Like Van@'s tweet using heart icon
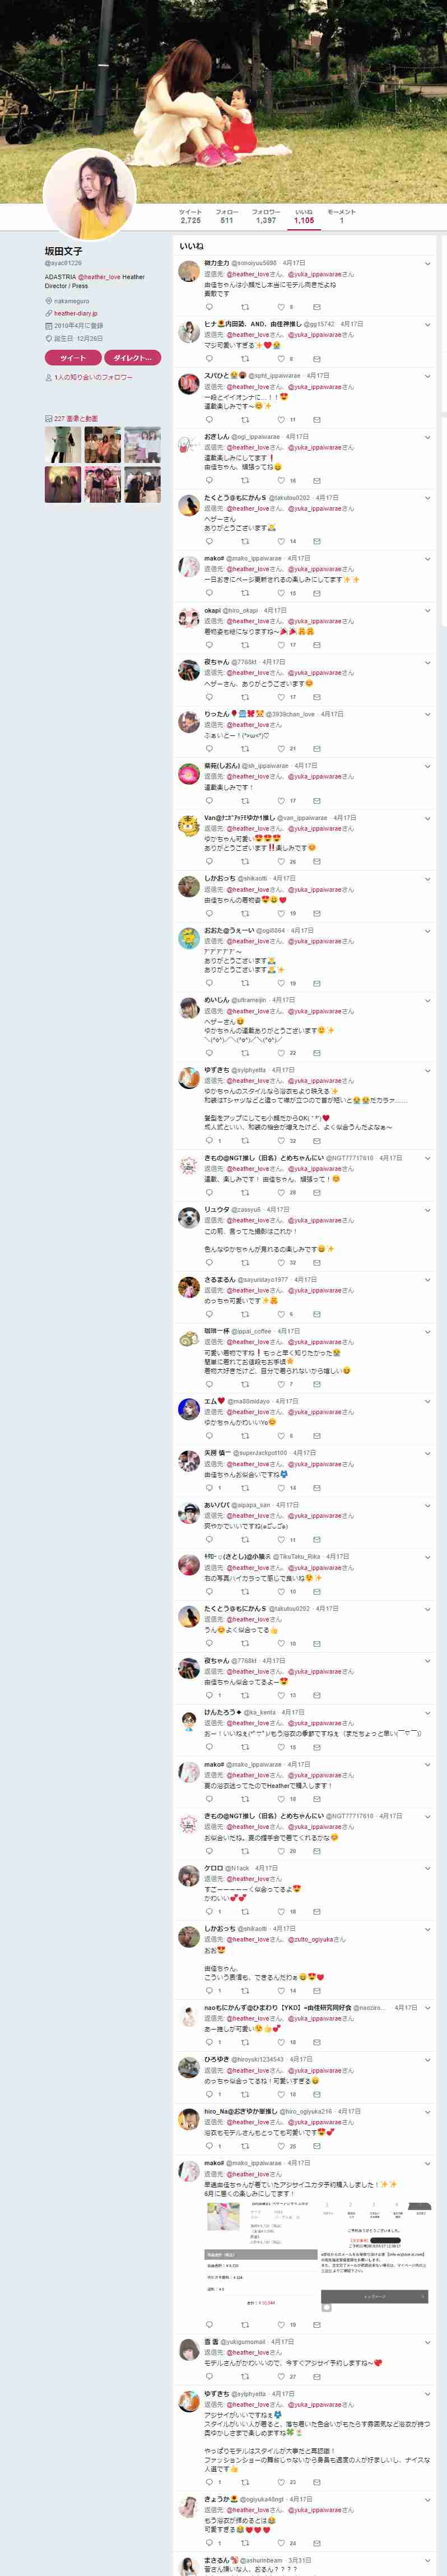Image resolution: width=447 pixels, height=2576 pixels. [281, 861]
